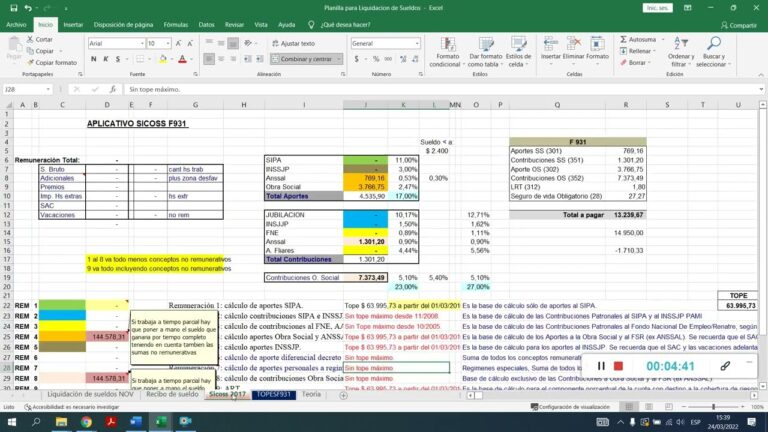Apply thousands separator style 000
The height and width of the screenshot is (432, 768).
[388, 59]
